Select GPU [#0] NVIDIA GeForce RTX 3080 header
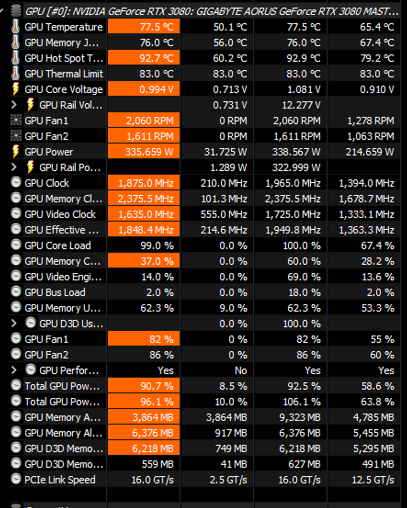 212,11
